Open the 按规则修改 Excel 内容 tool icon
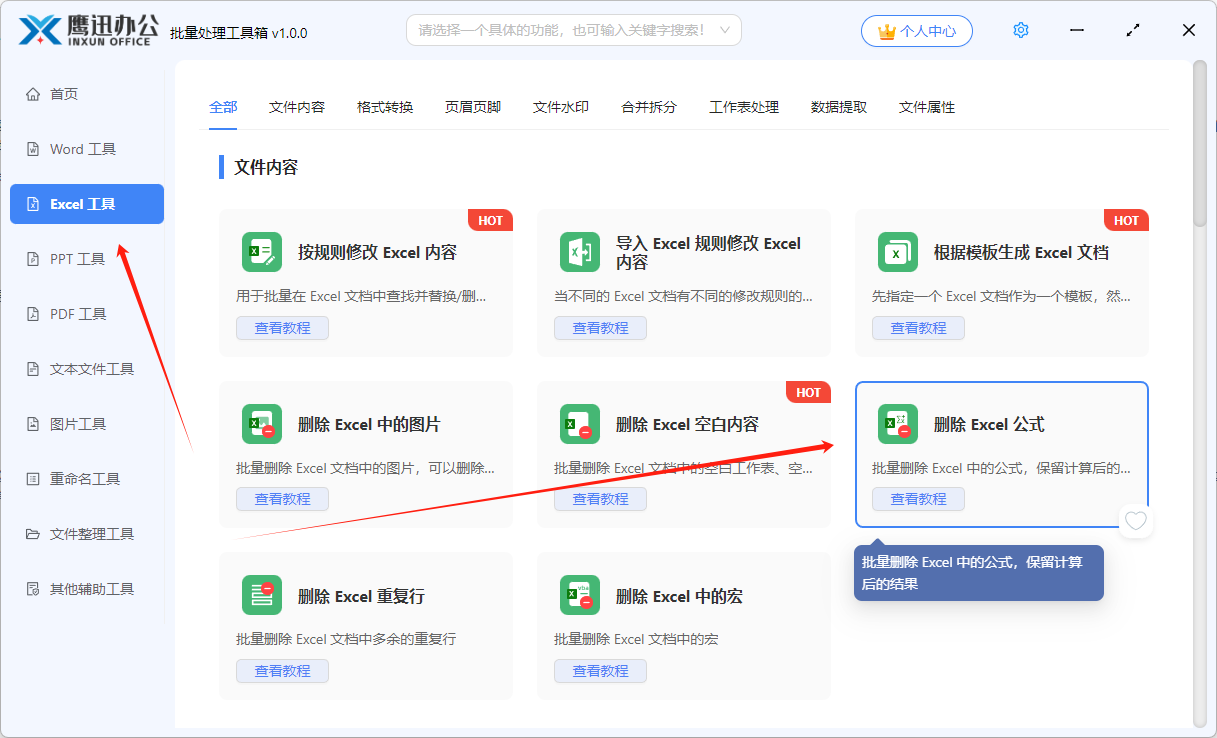 (x=261, y=252)
